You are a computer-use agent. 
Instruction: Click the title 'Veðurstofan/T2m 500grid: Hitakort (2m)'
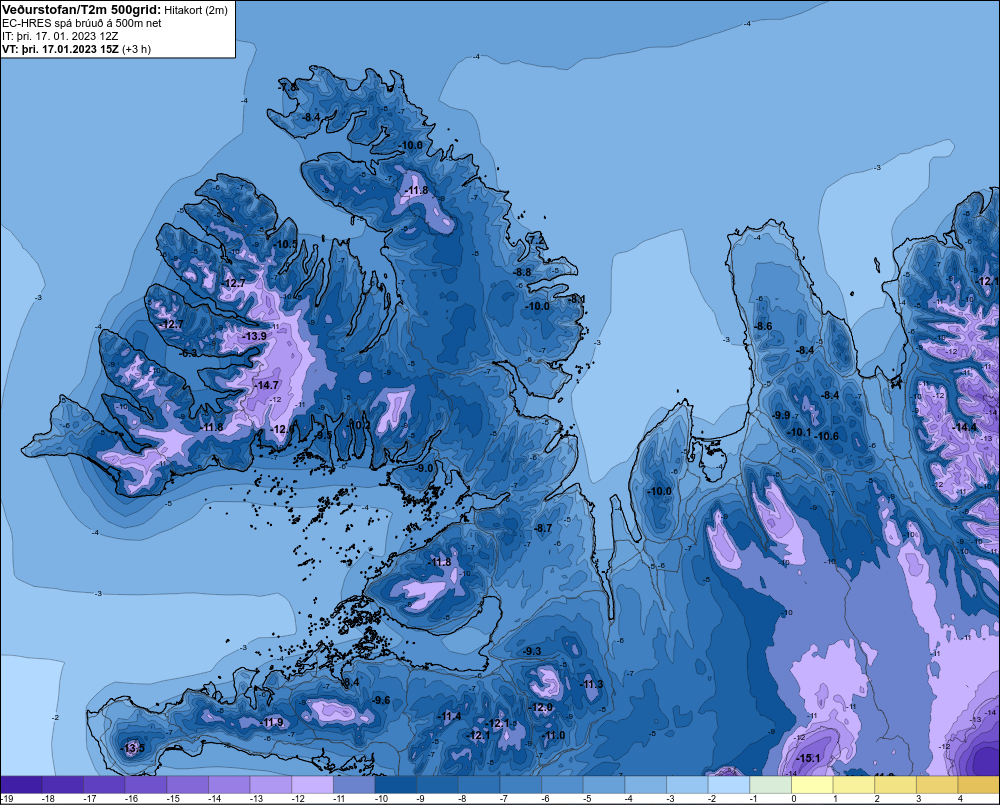(x=115, y=10)
